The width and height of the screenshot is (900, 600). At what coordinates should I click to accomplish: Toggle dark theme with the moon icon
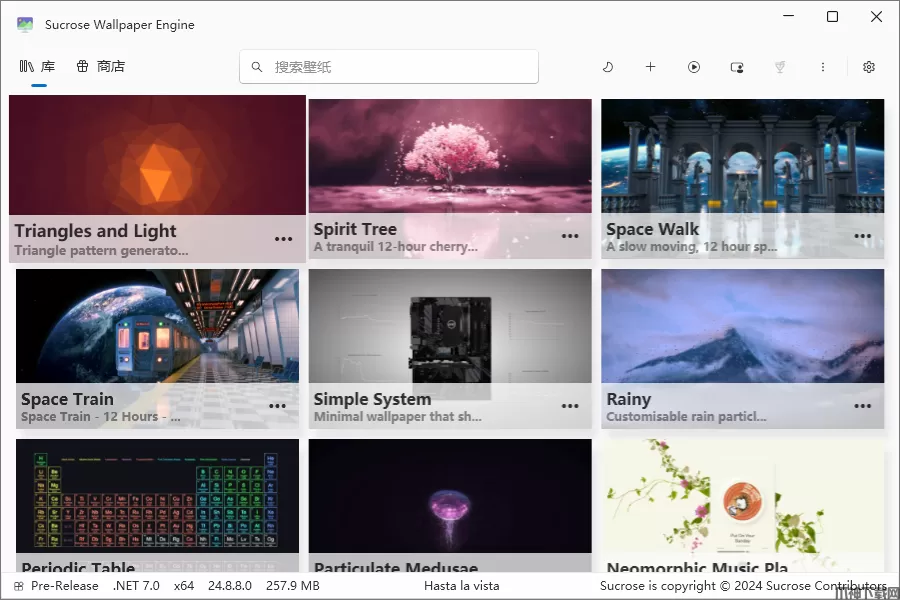[608, 67]
